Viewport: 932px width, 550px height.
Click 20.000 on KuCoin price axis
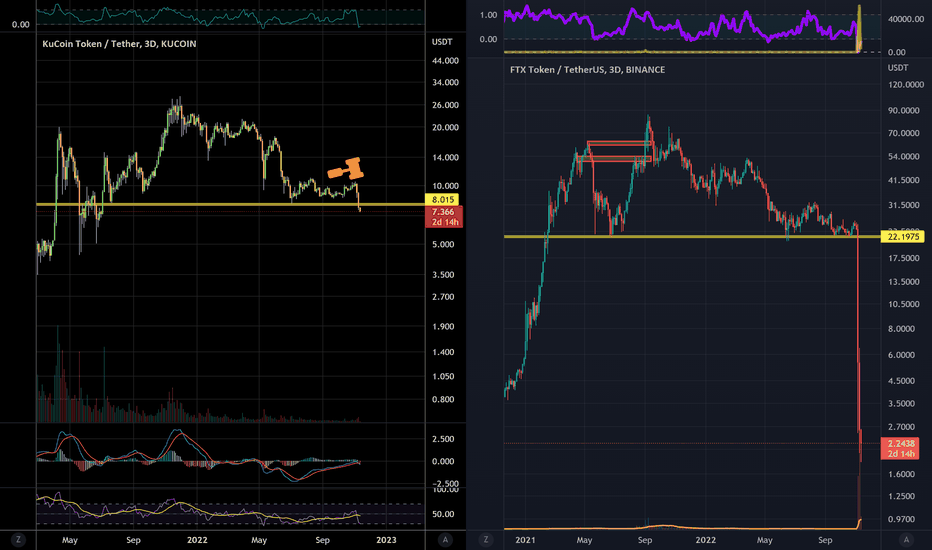click(445, 127)
